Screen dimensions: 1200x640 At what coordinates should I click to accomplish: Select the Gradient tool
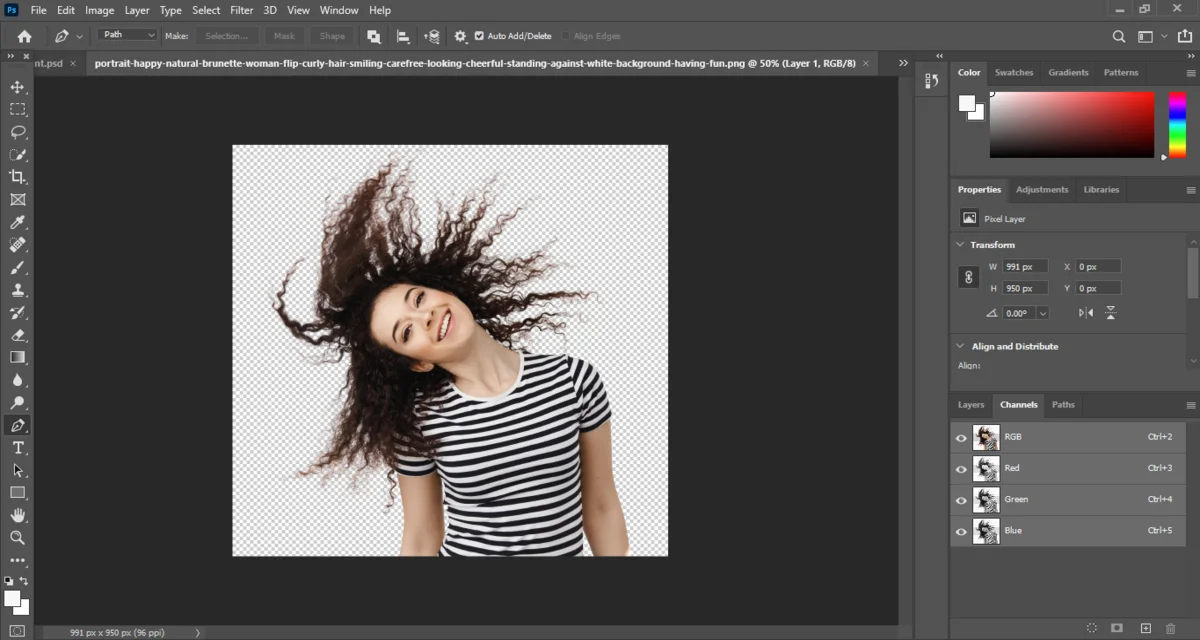tap(17, 358)
